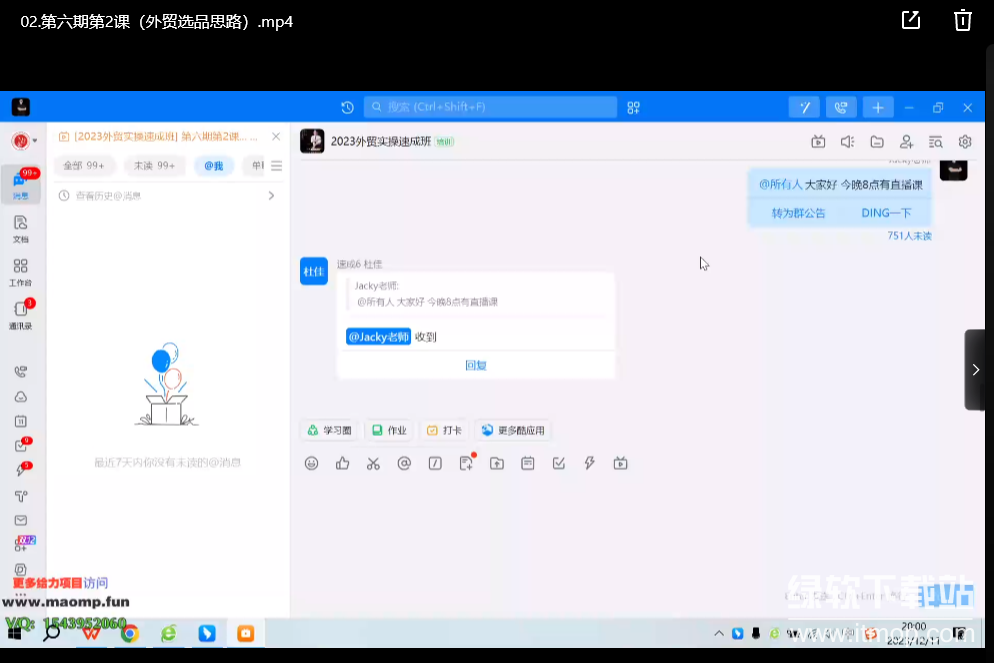
Task: Click message history clock icon
Action: [x=347, y=108]
